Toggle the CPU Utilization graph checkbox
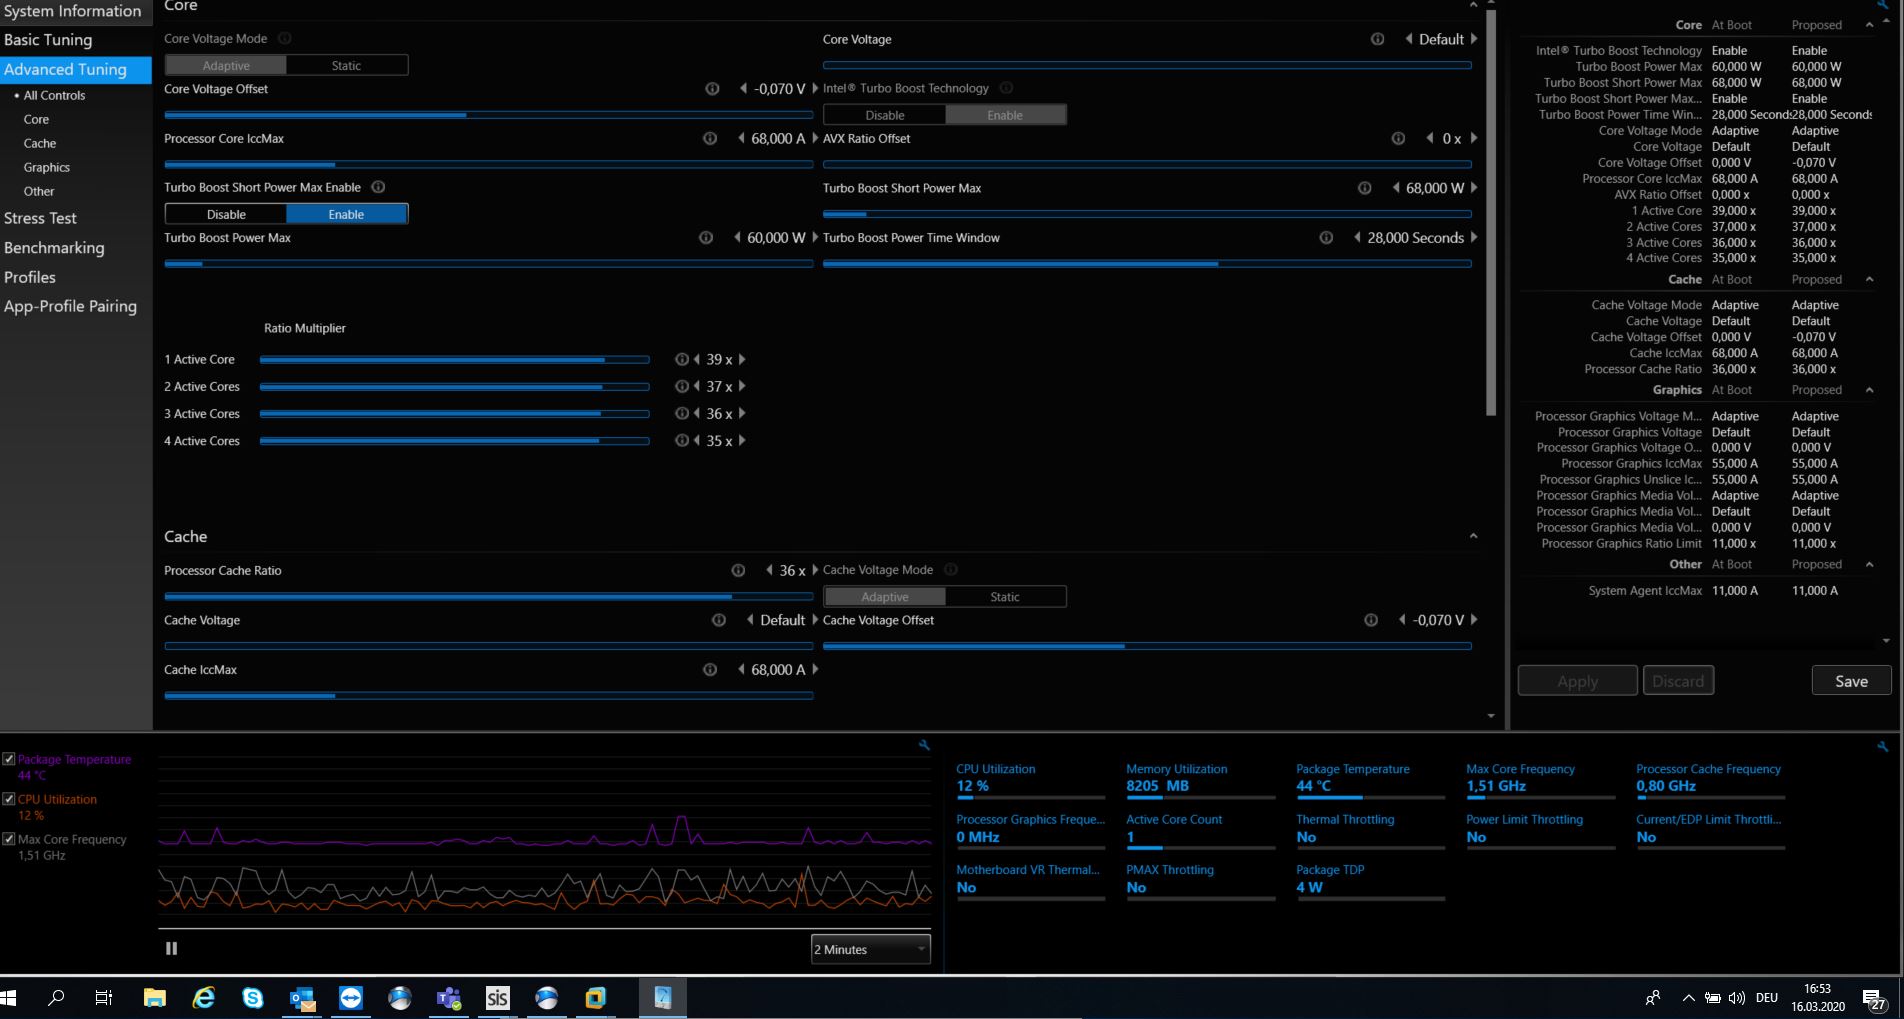 coord(9,799)
